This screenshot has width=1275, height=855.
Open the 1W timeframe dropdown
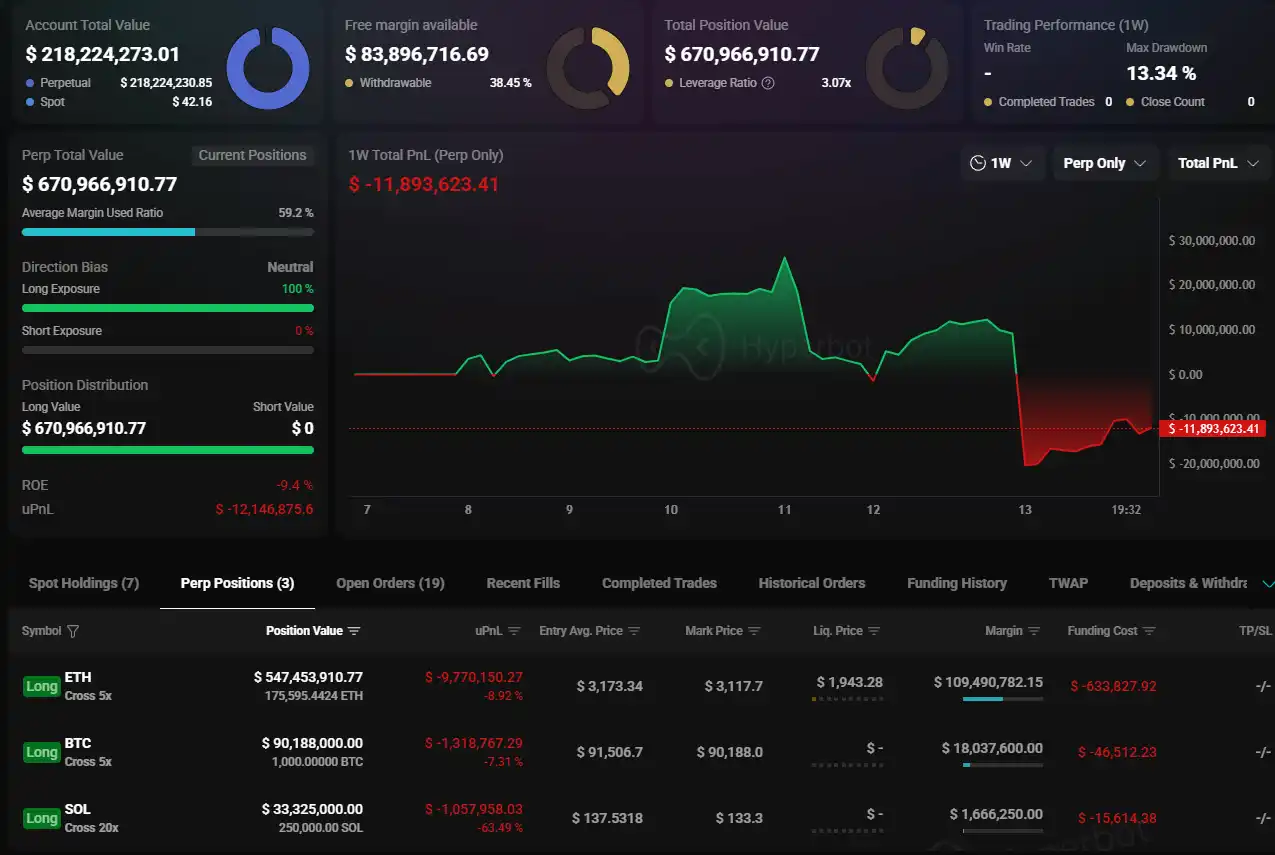pyautogui.click(x=1003, y=162)
